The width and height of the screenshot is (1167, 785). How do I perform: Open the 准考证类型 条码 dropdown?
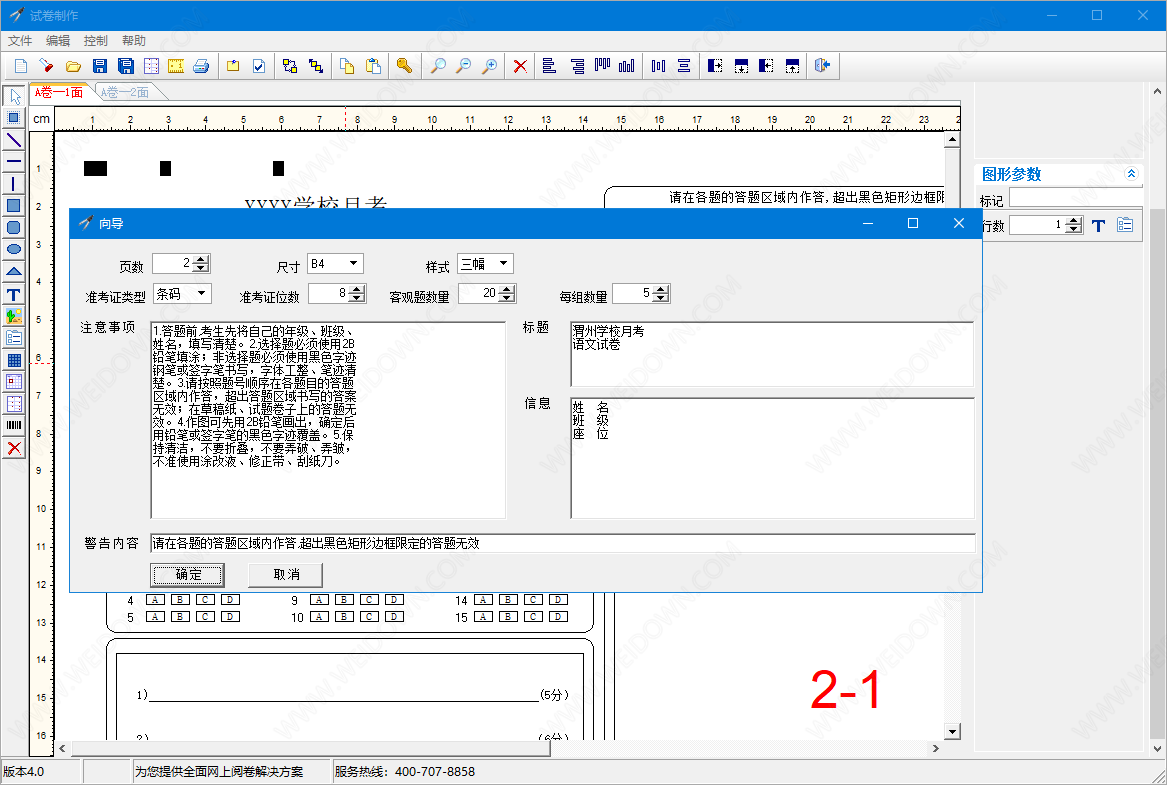(x=202, y=294)
